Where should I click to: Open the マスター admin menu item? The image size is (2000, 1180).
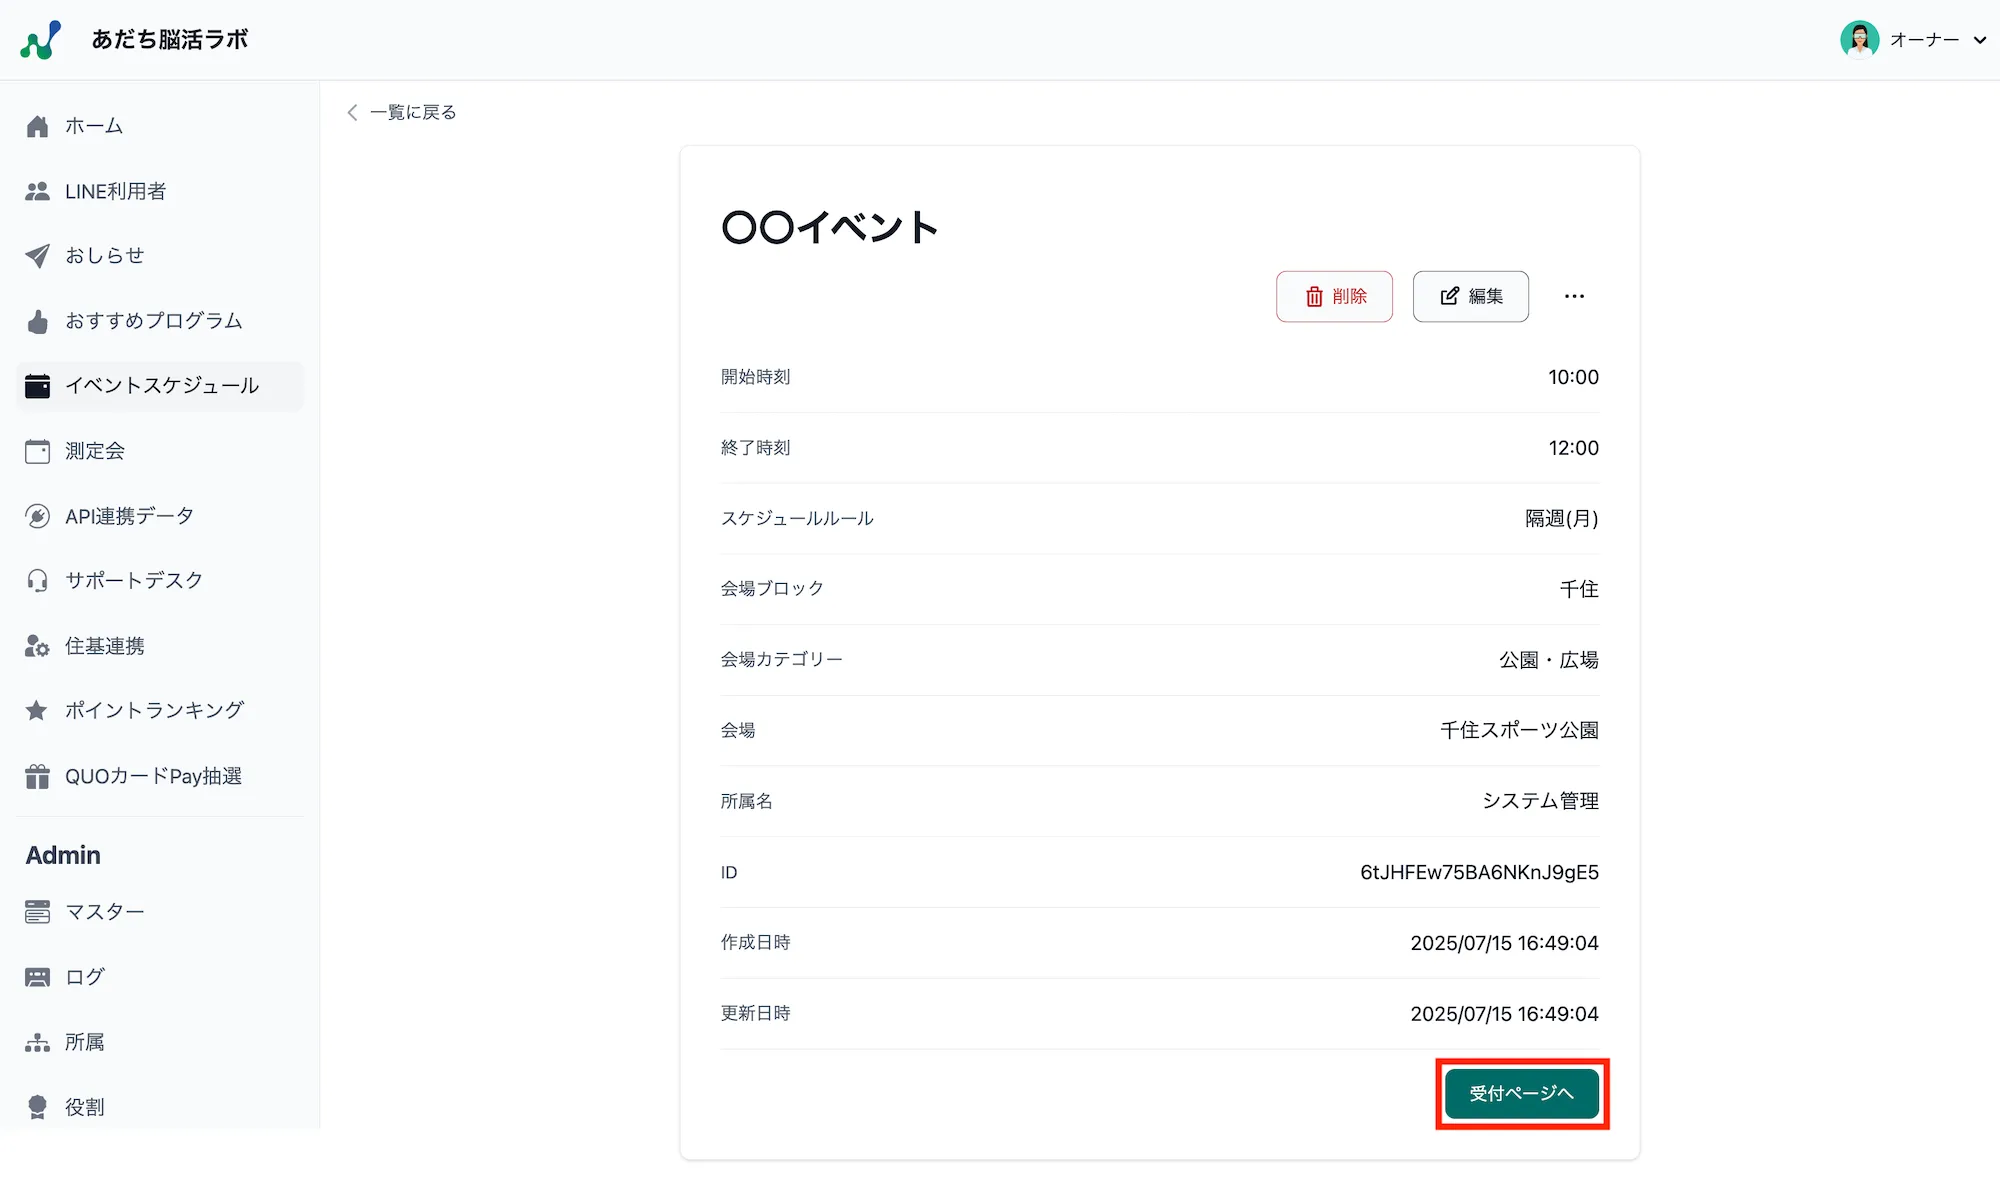[x=104, y=912]
